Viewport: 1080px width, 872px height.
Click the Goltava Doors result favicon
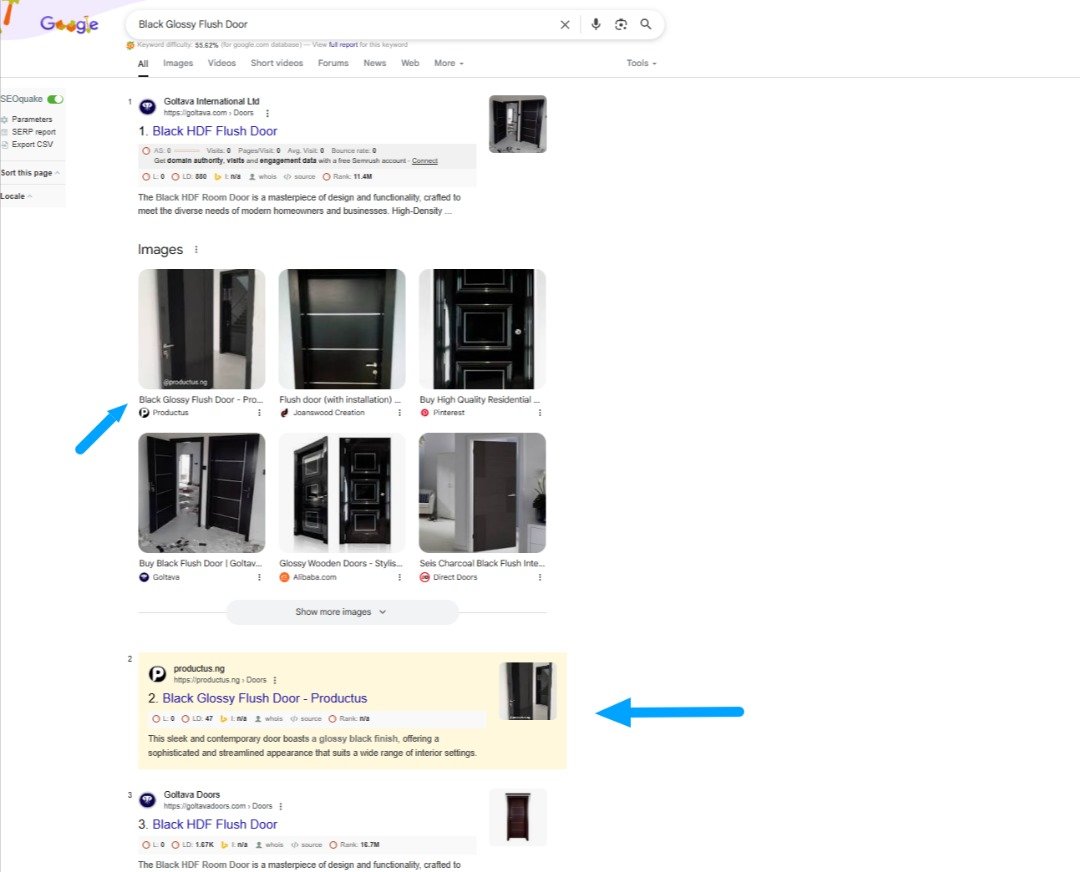[147, 800]
